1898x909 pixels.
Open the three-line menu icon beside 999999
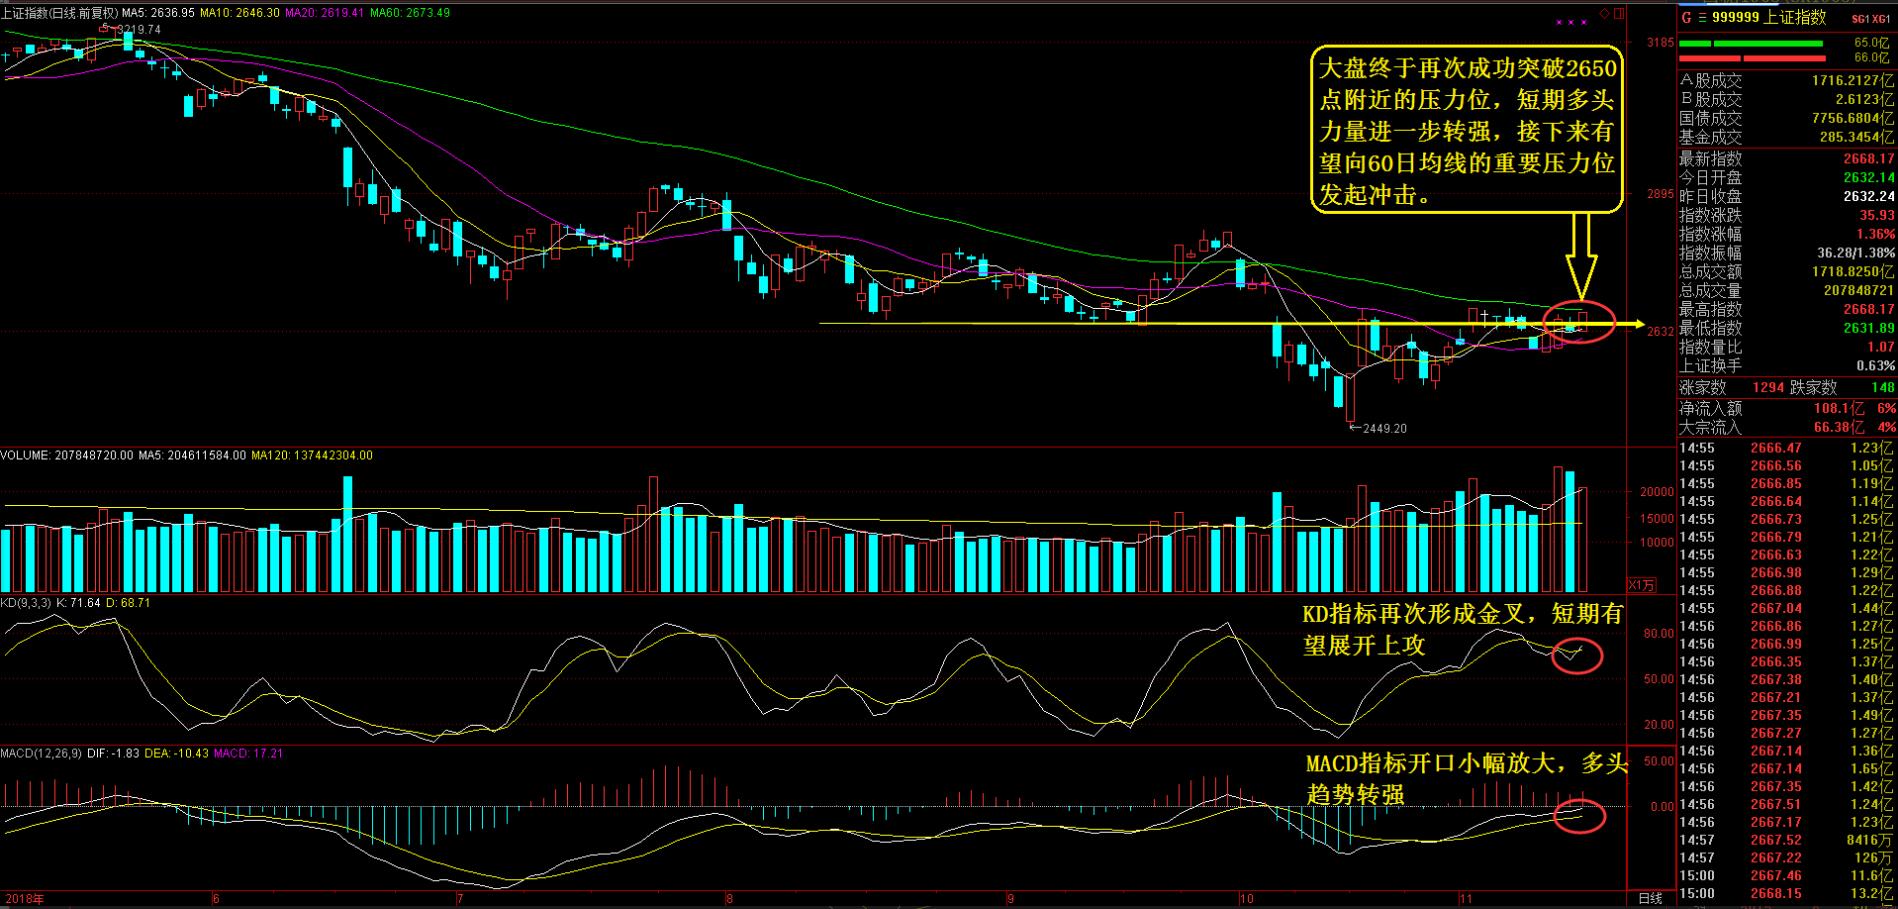1701,17
